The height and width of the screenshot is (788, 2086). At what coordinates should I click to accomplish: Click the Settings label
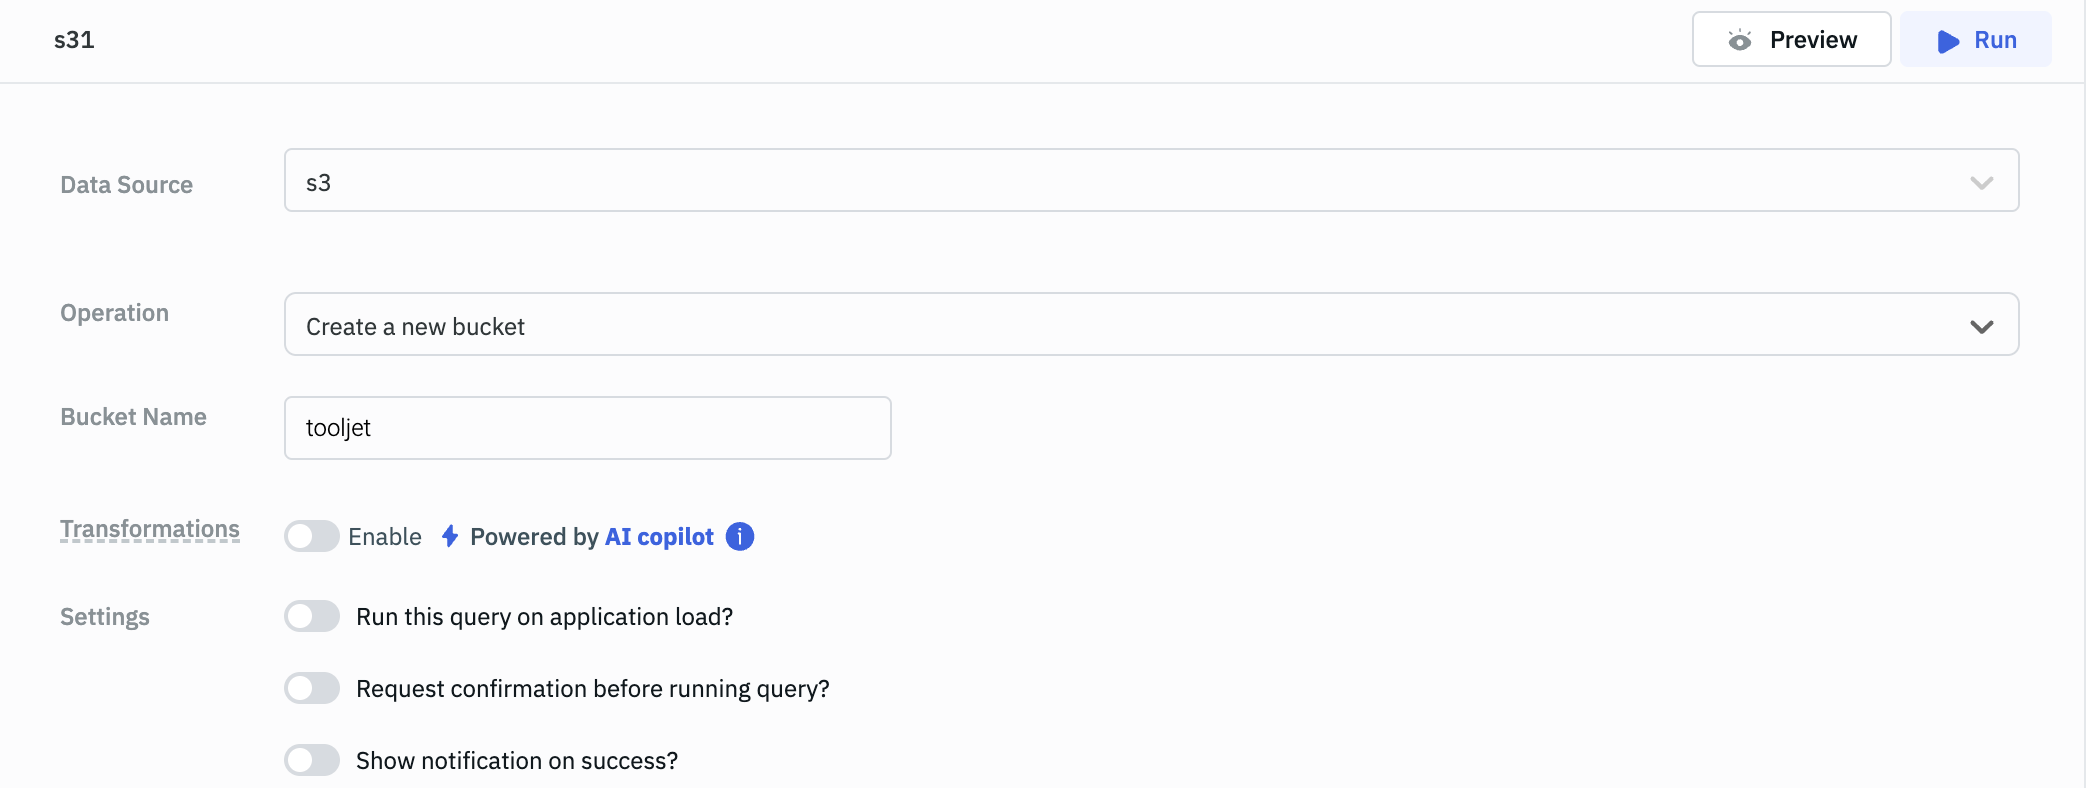(x=105, y=617)
